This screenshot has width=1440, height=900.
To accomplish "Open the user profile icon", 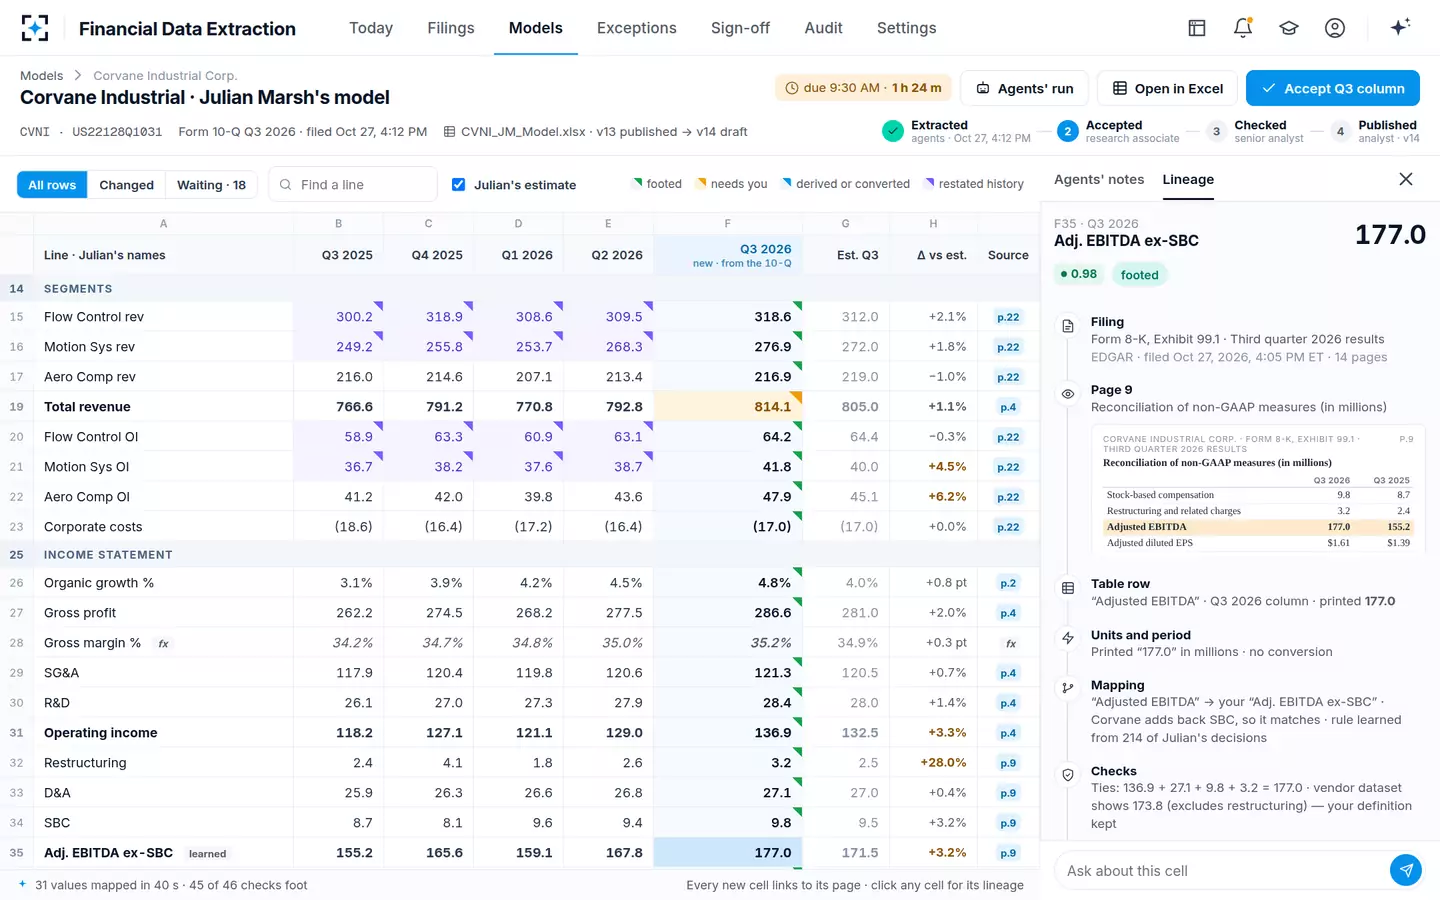I will pyautogui.click(x=1335, y=28).
